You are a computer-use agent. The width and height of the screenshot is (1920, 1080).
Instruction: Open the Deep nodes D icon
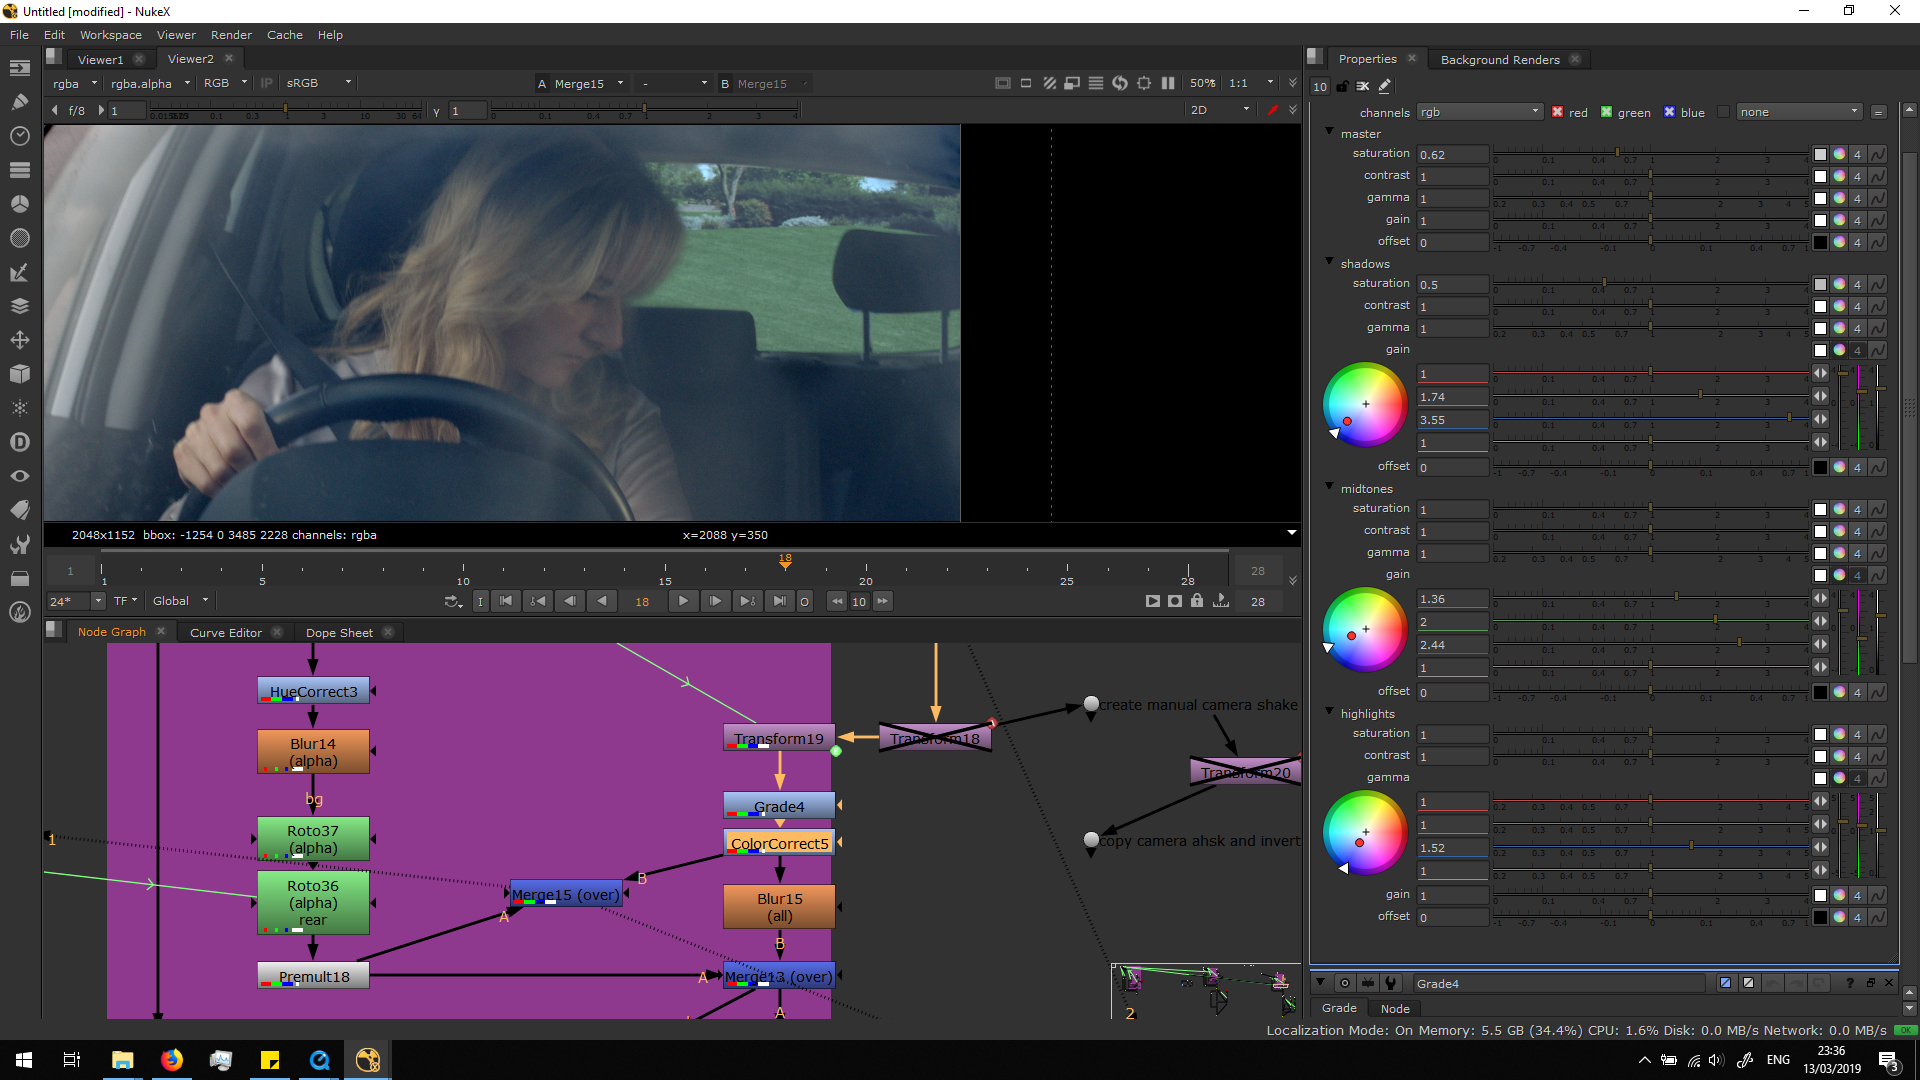pyautogui.click(x=19, y=442)
